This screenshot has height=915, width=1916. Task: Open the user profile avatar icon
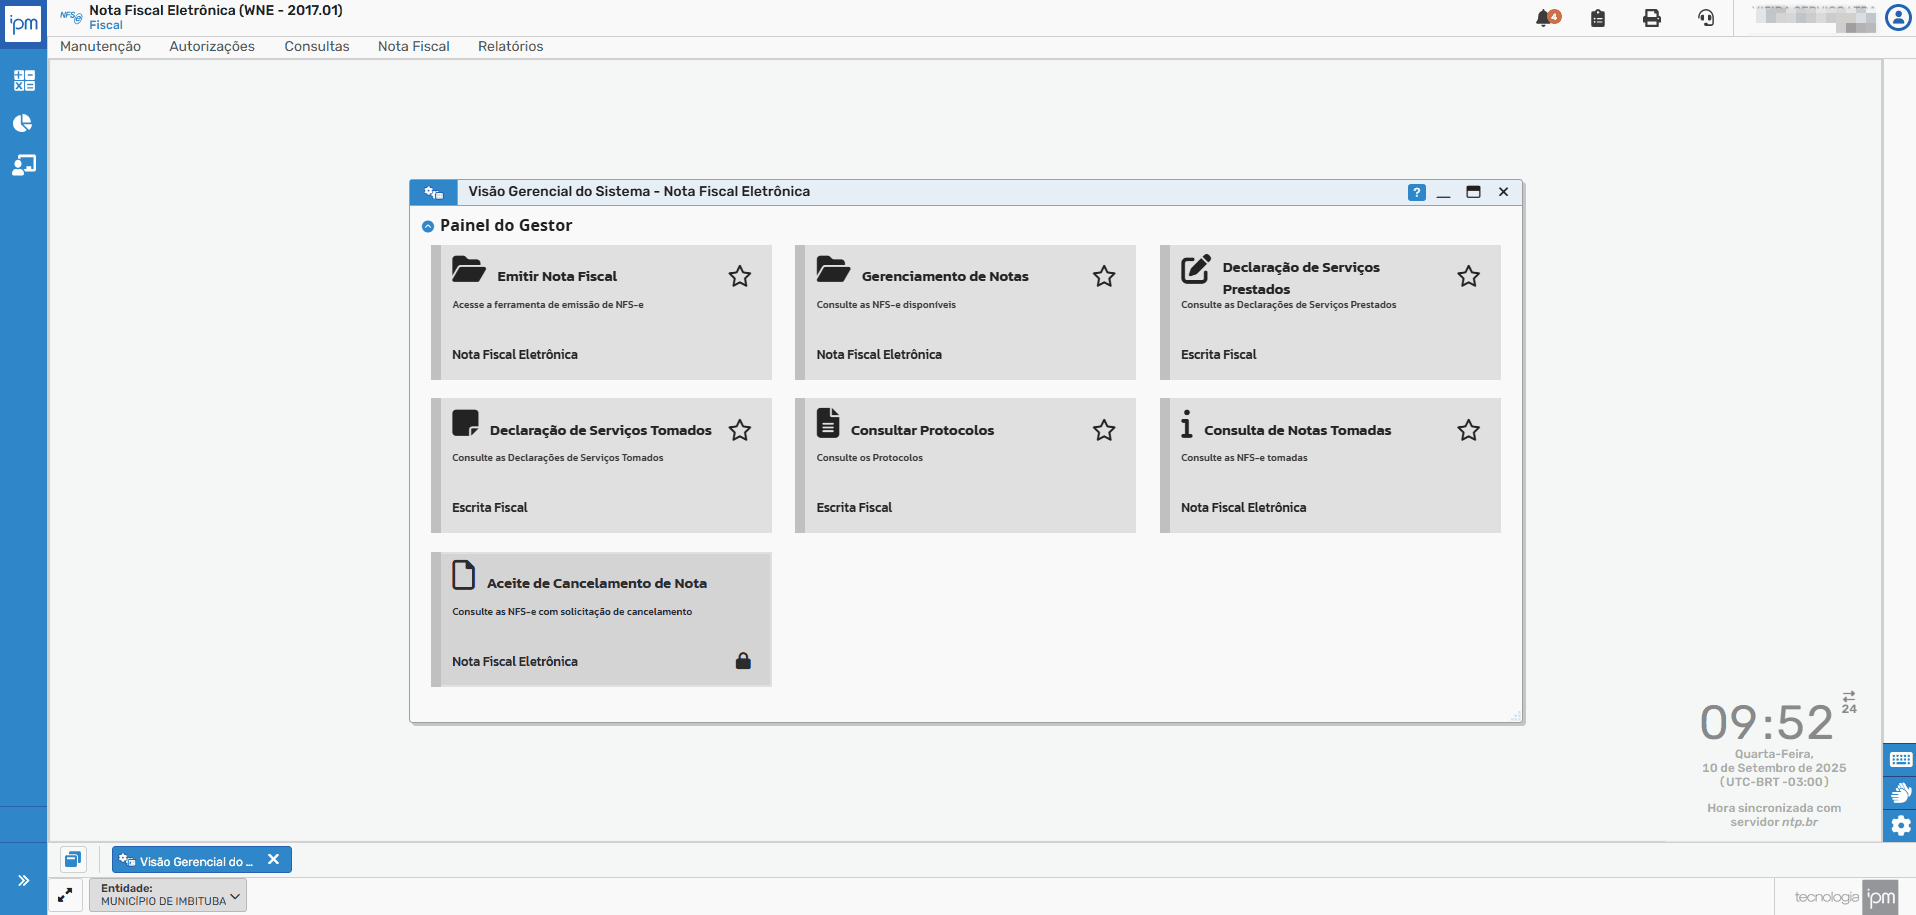[x=1897, y=18]
